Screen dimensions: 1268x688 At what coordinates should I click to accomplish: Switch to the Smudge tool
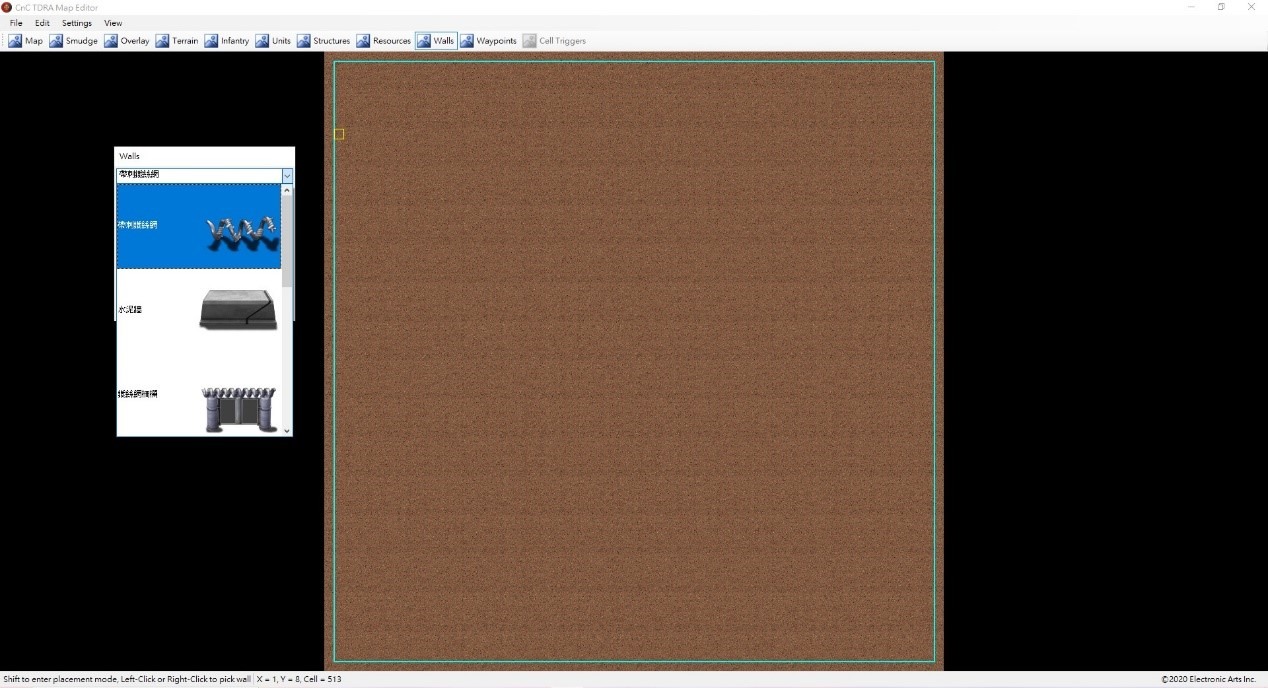73,41
